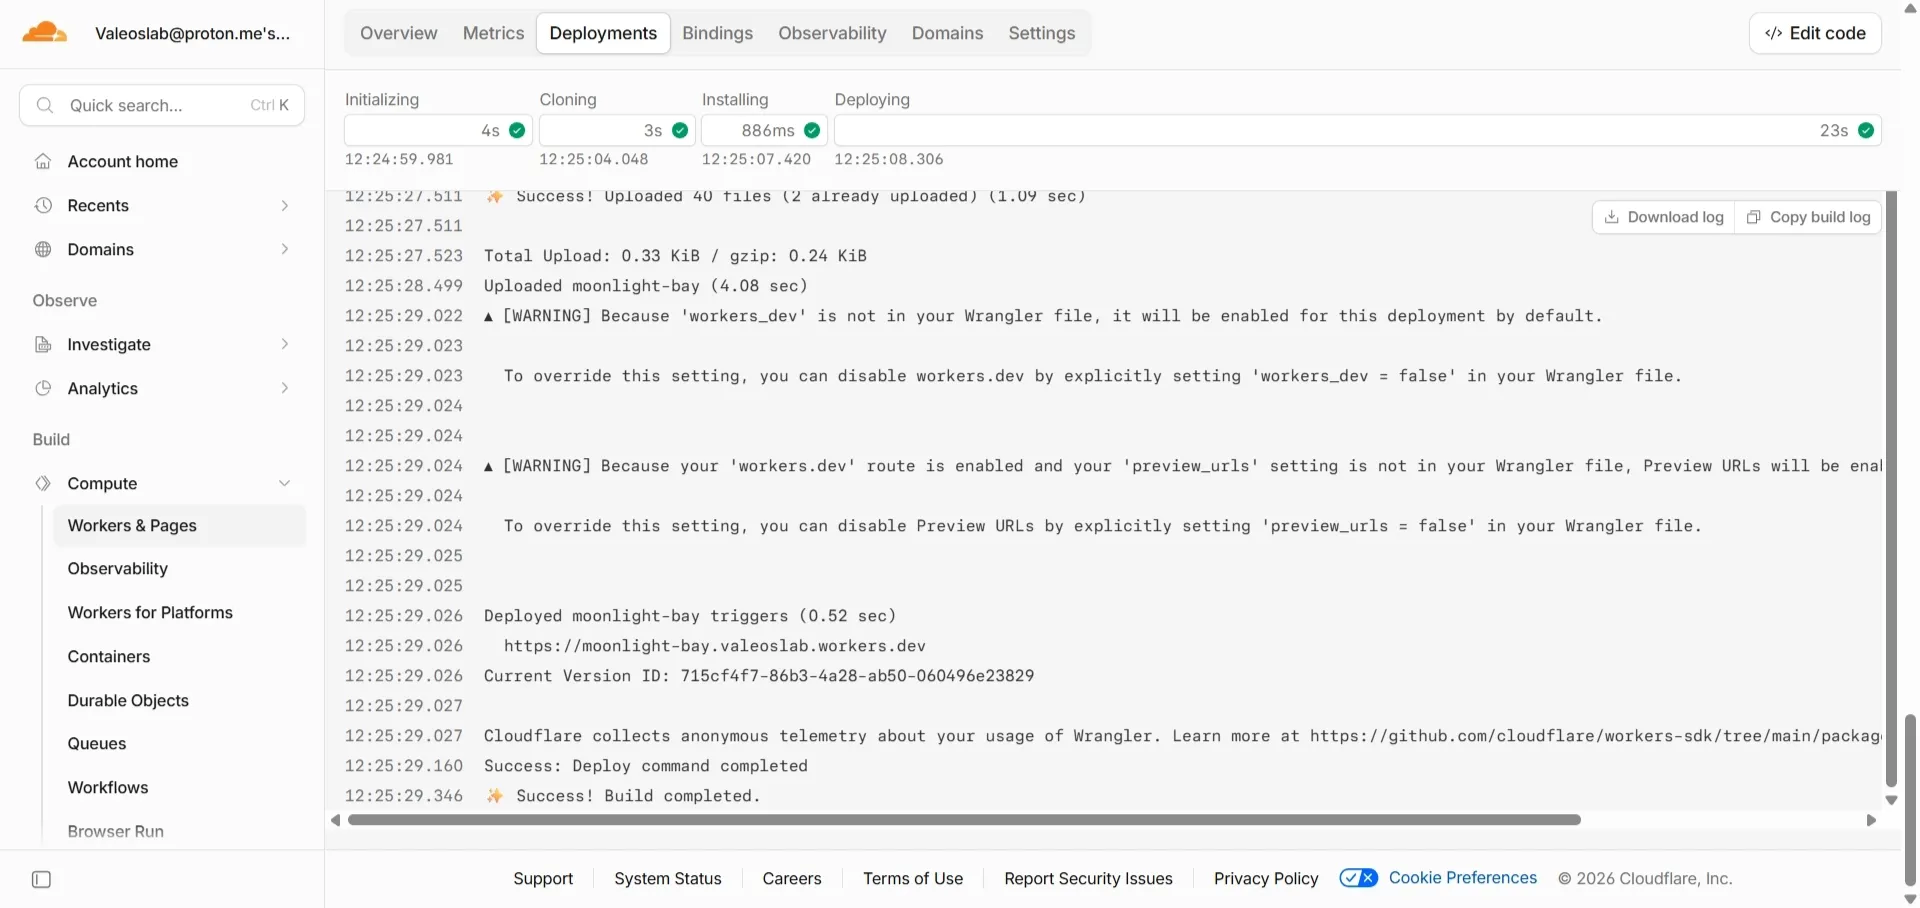The image size is (1920, 908).
Task: Click the Installing step green checkmark
Action: tap(812, 130)
